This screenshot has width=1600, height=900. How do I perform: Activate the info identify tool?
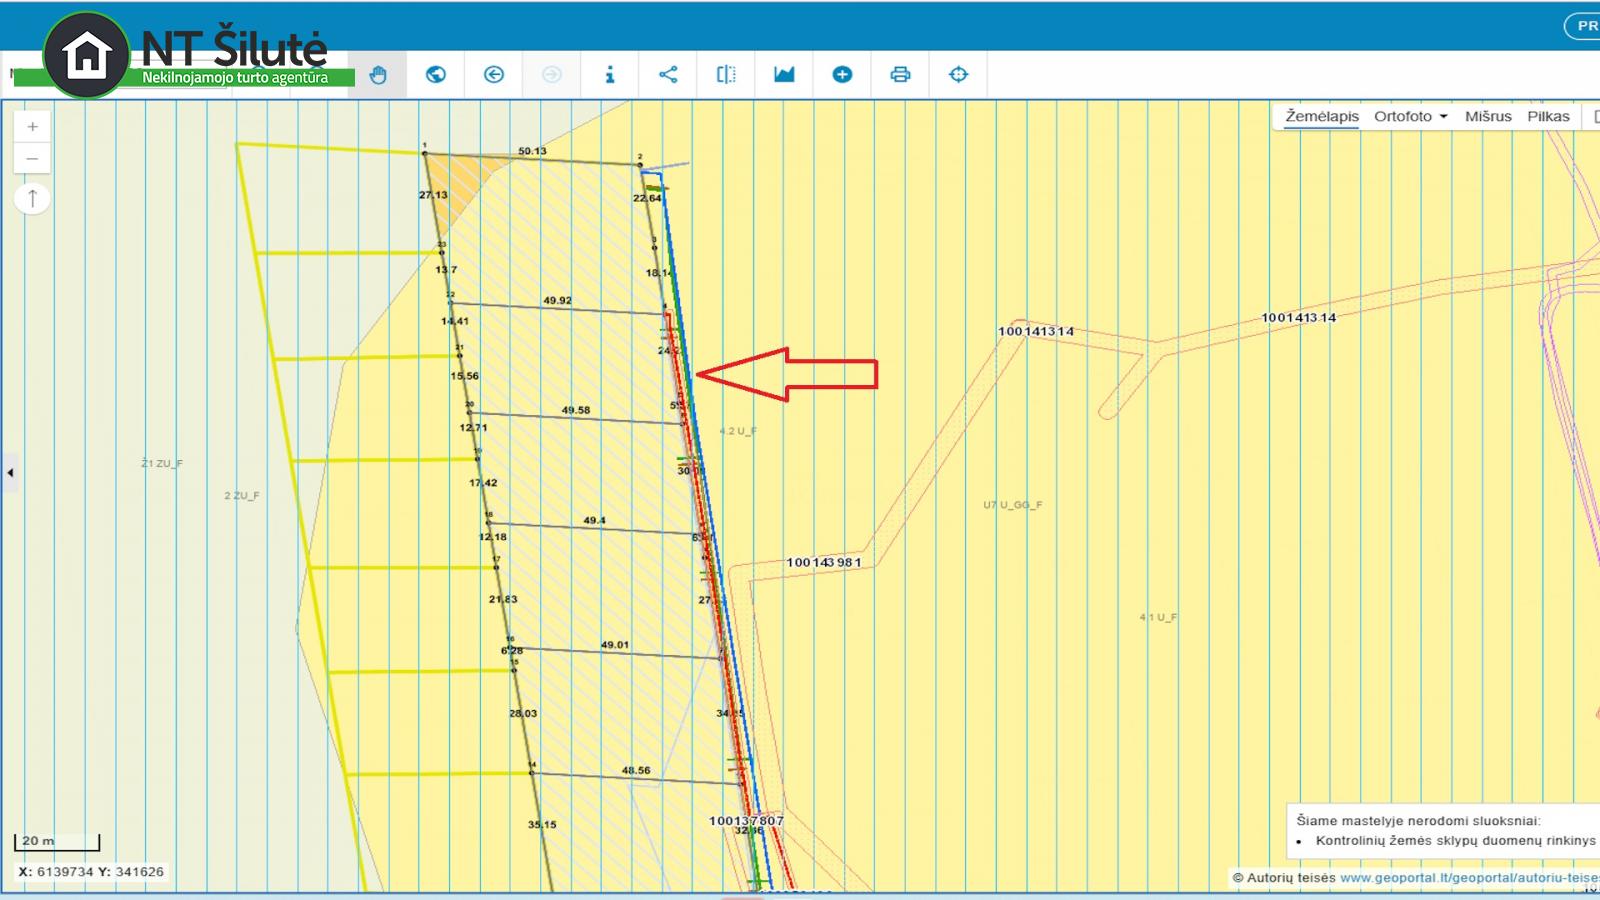click(610, 75)
